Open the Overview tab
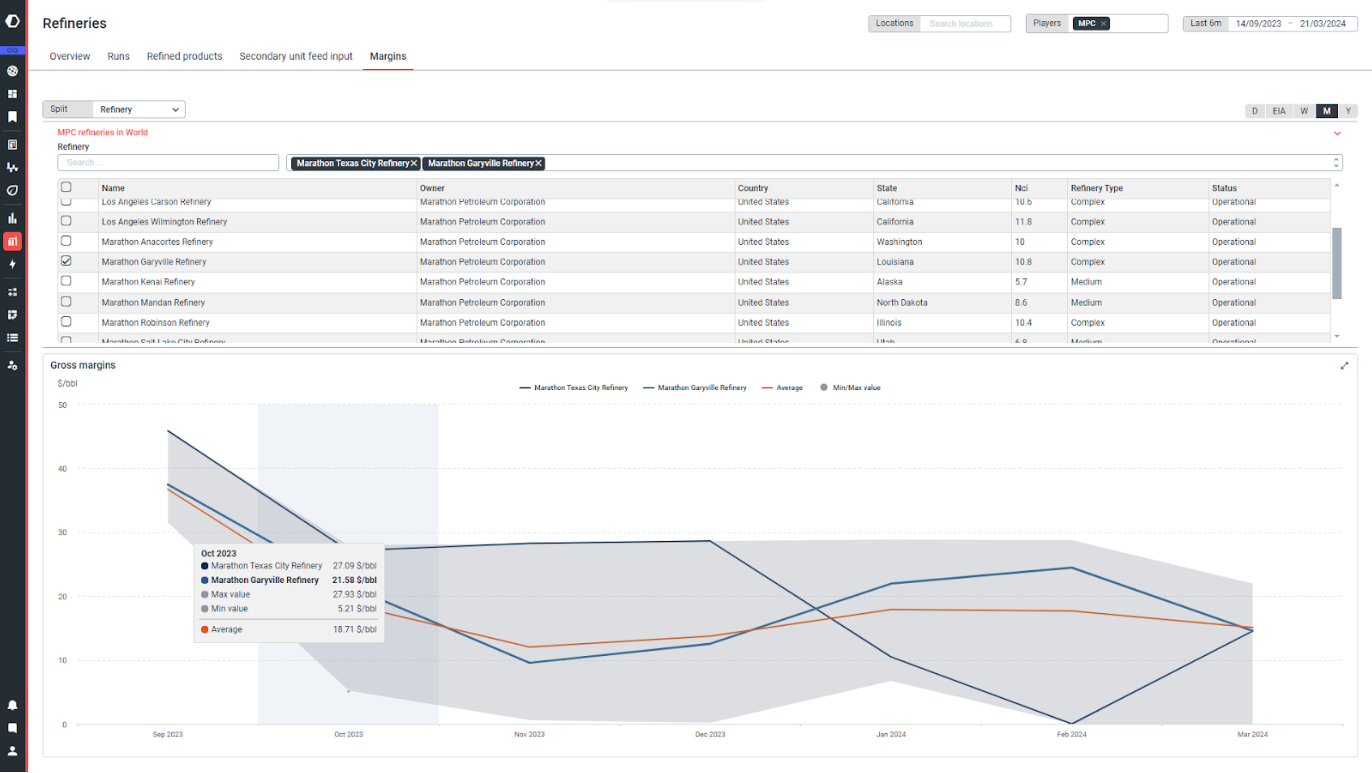The width and height of the screenshot is (1372, 773). (x=69, y=56)
